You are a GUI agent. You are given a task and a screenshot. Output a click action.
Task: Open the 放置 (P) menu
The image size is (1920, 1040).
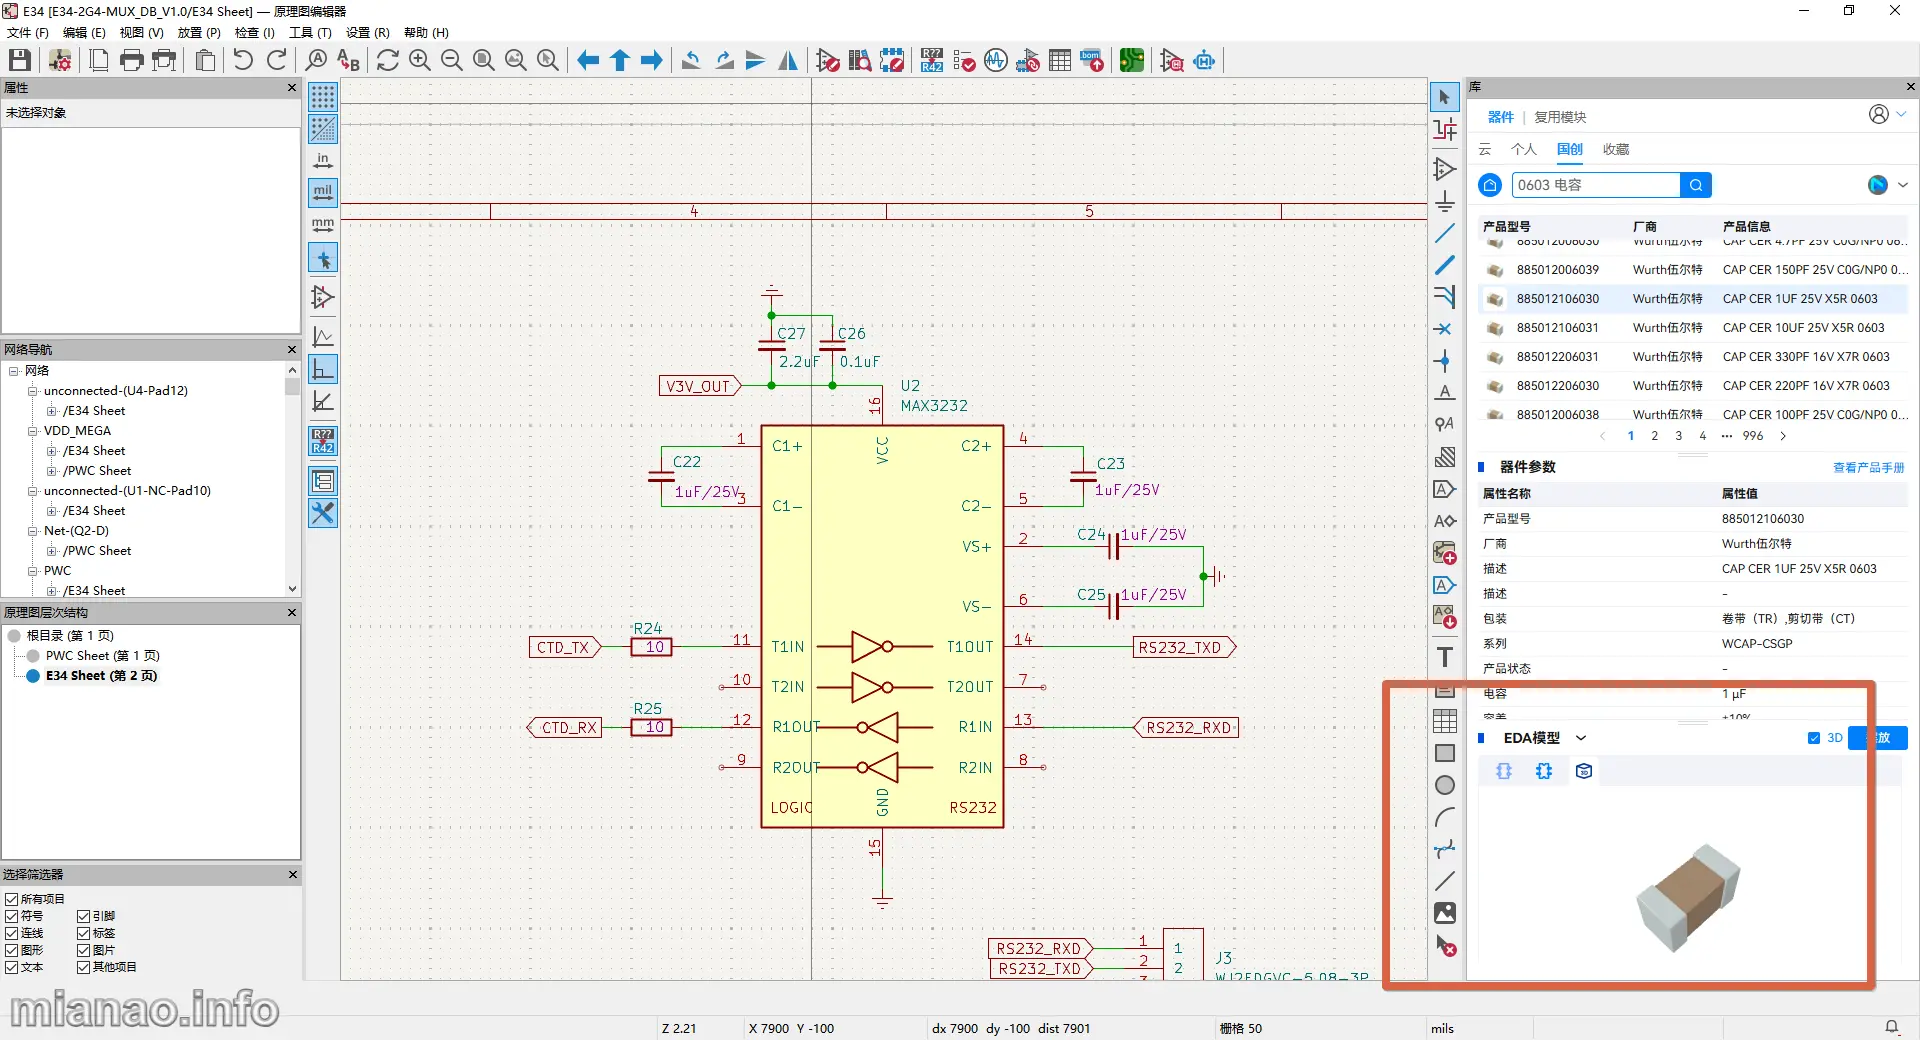tap(199, 33)
